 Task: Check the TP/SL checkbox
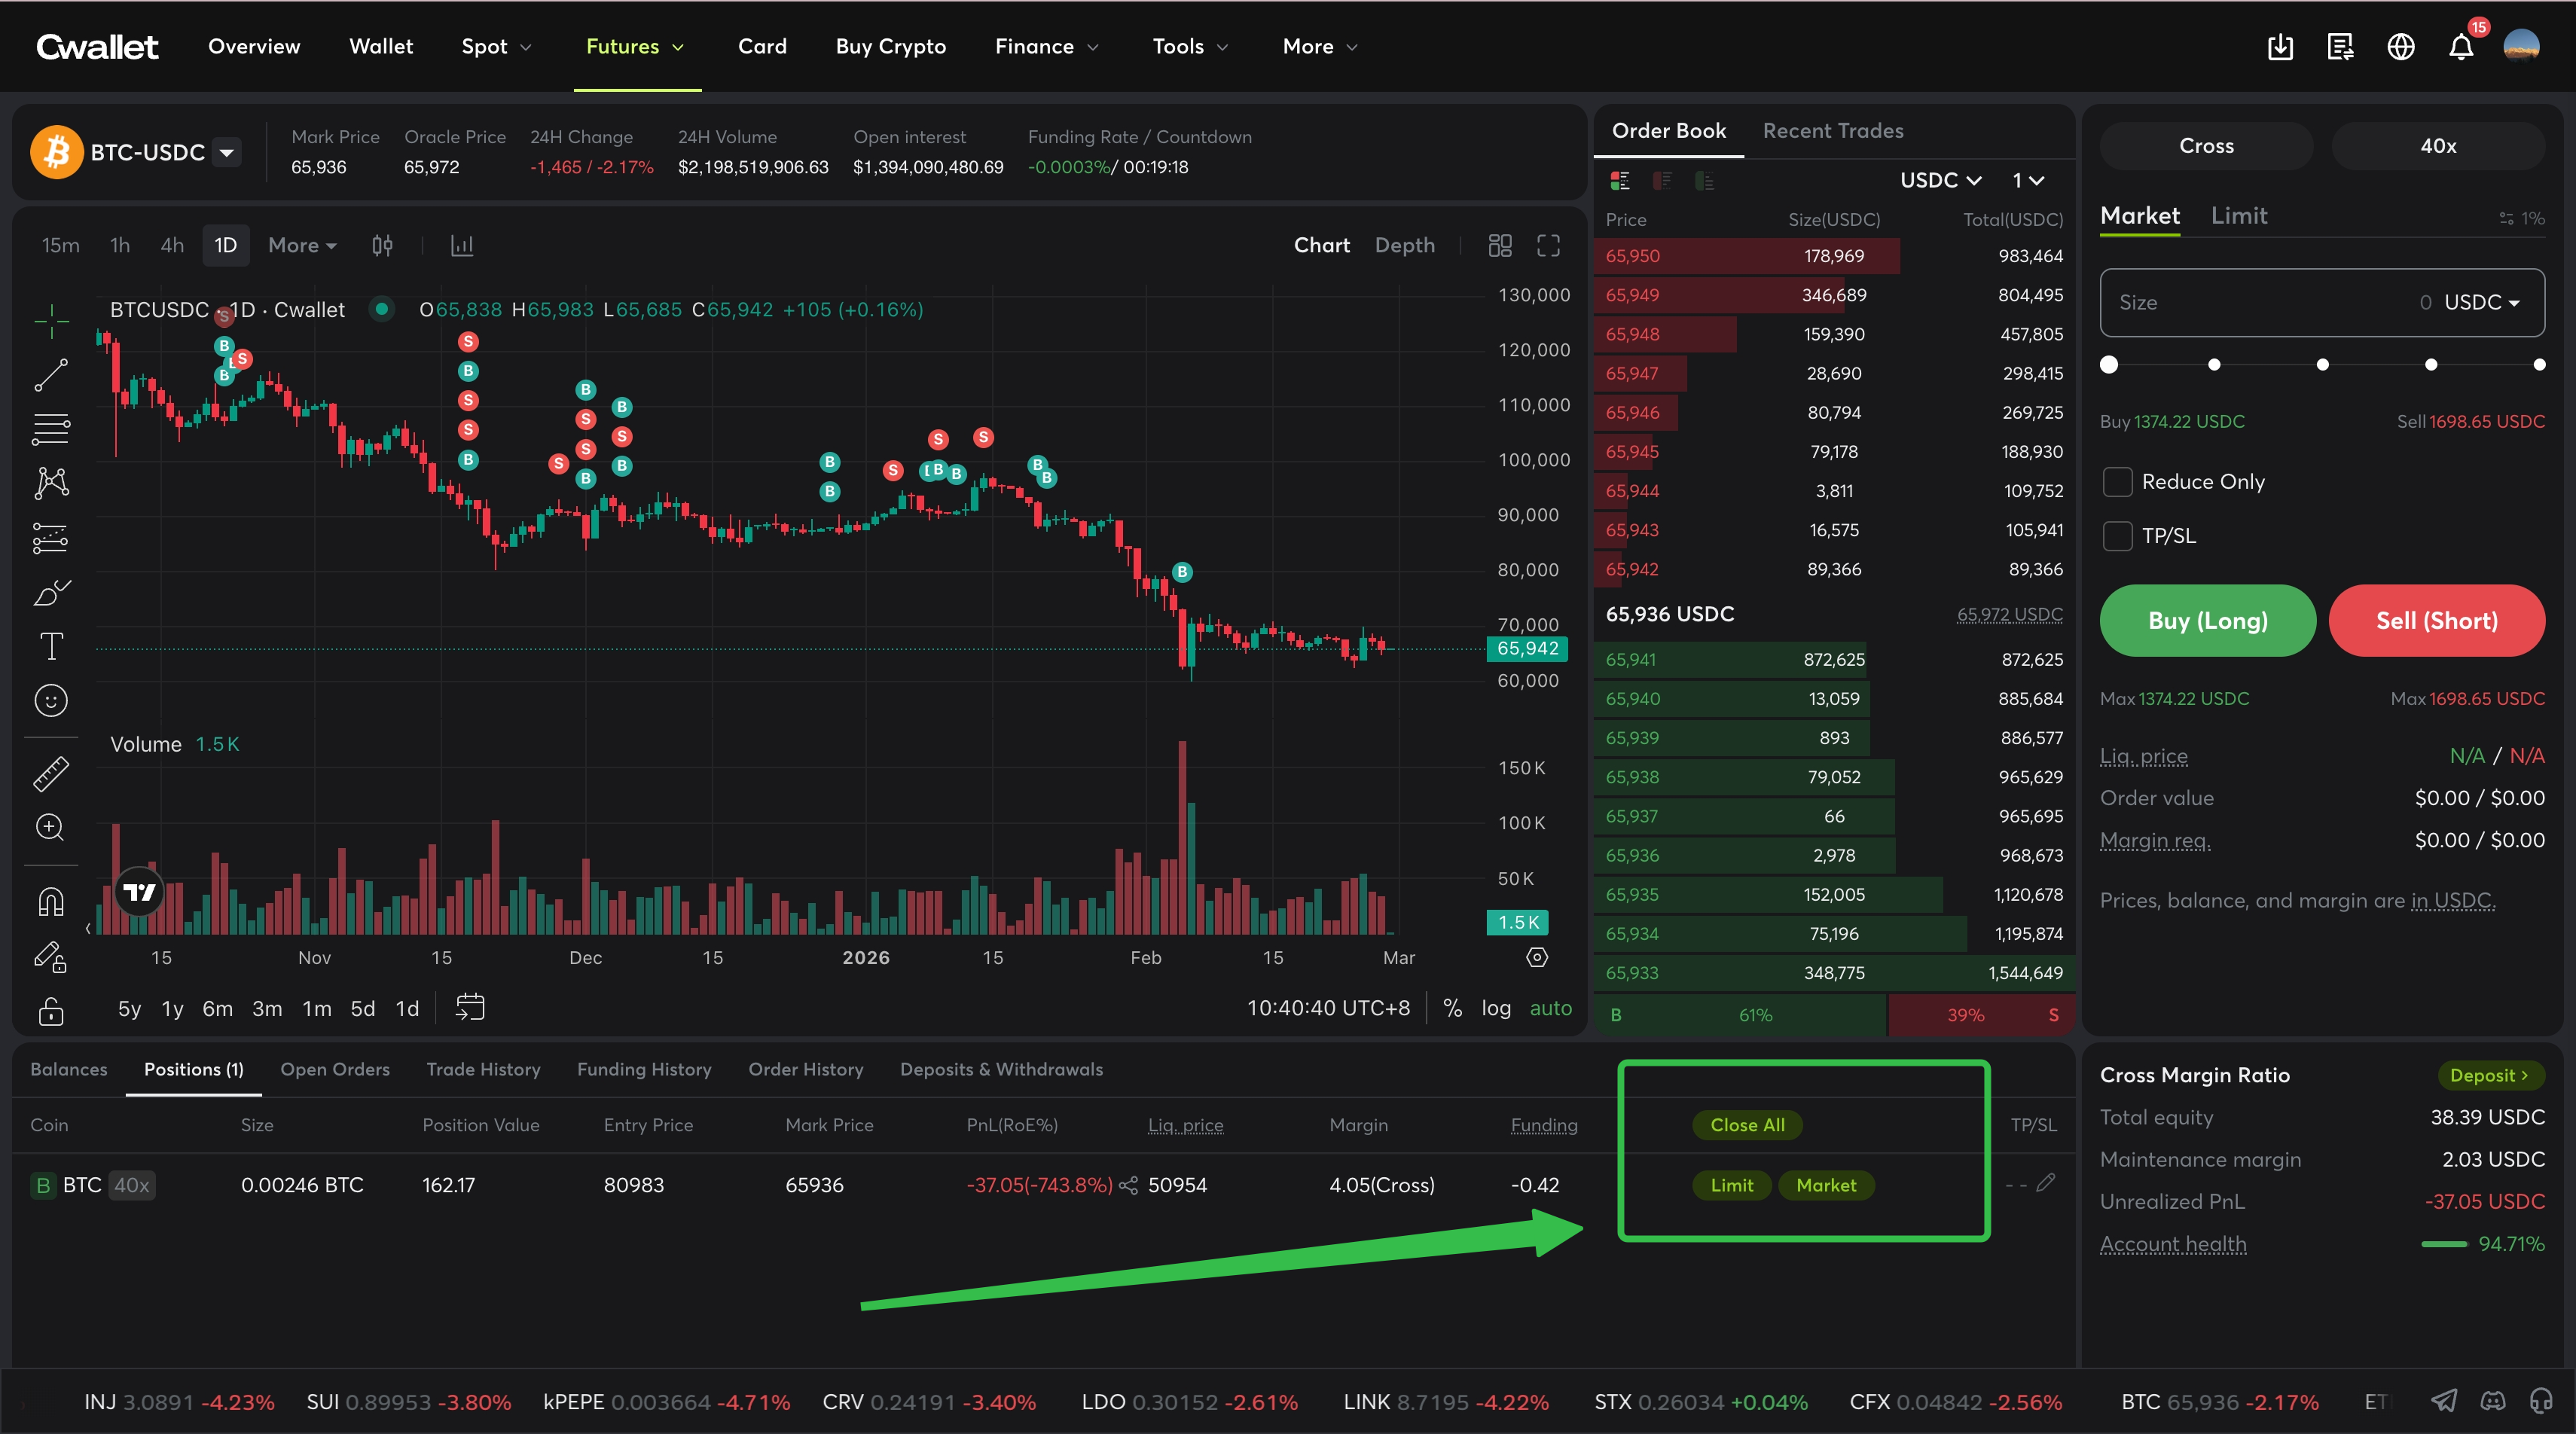[x=2117, y=536]
